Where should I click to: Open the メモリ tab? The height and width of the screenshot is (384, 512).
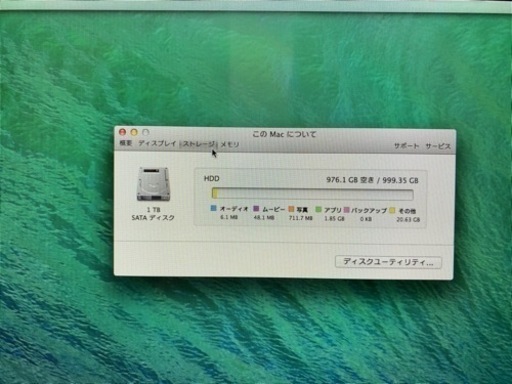point(230,144)
